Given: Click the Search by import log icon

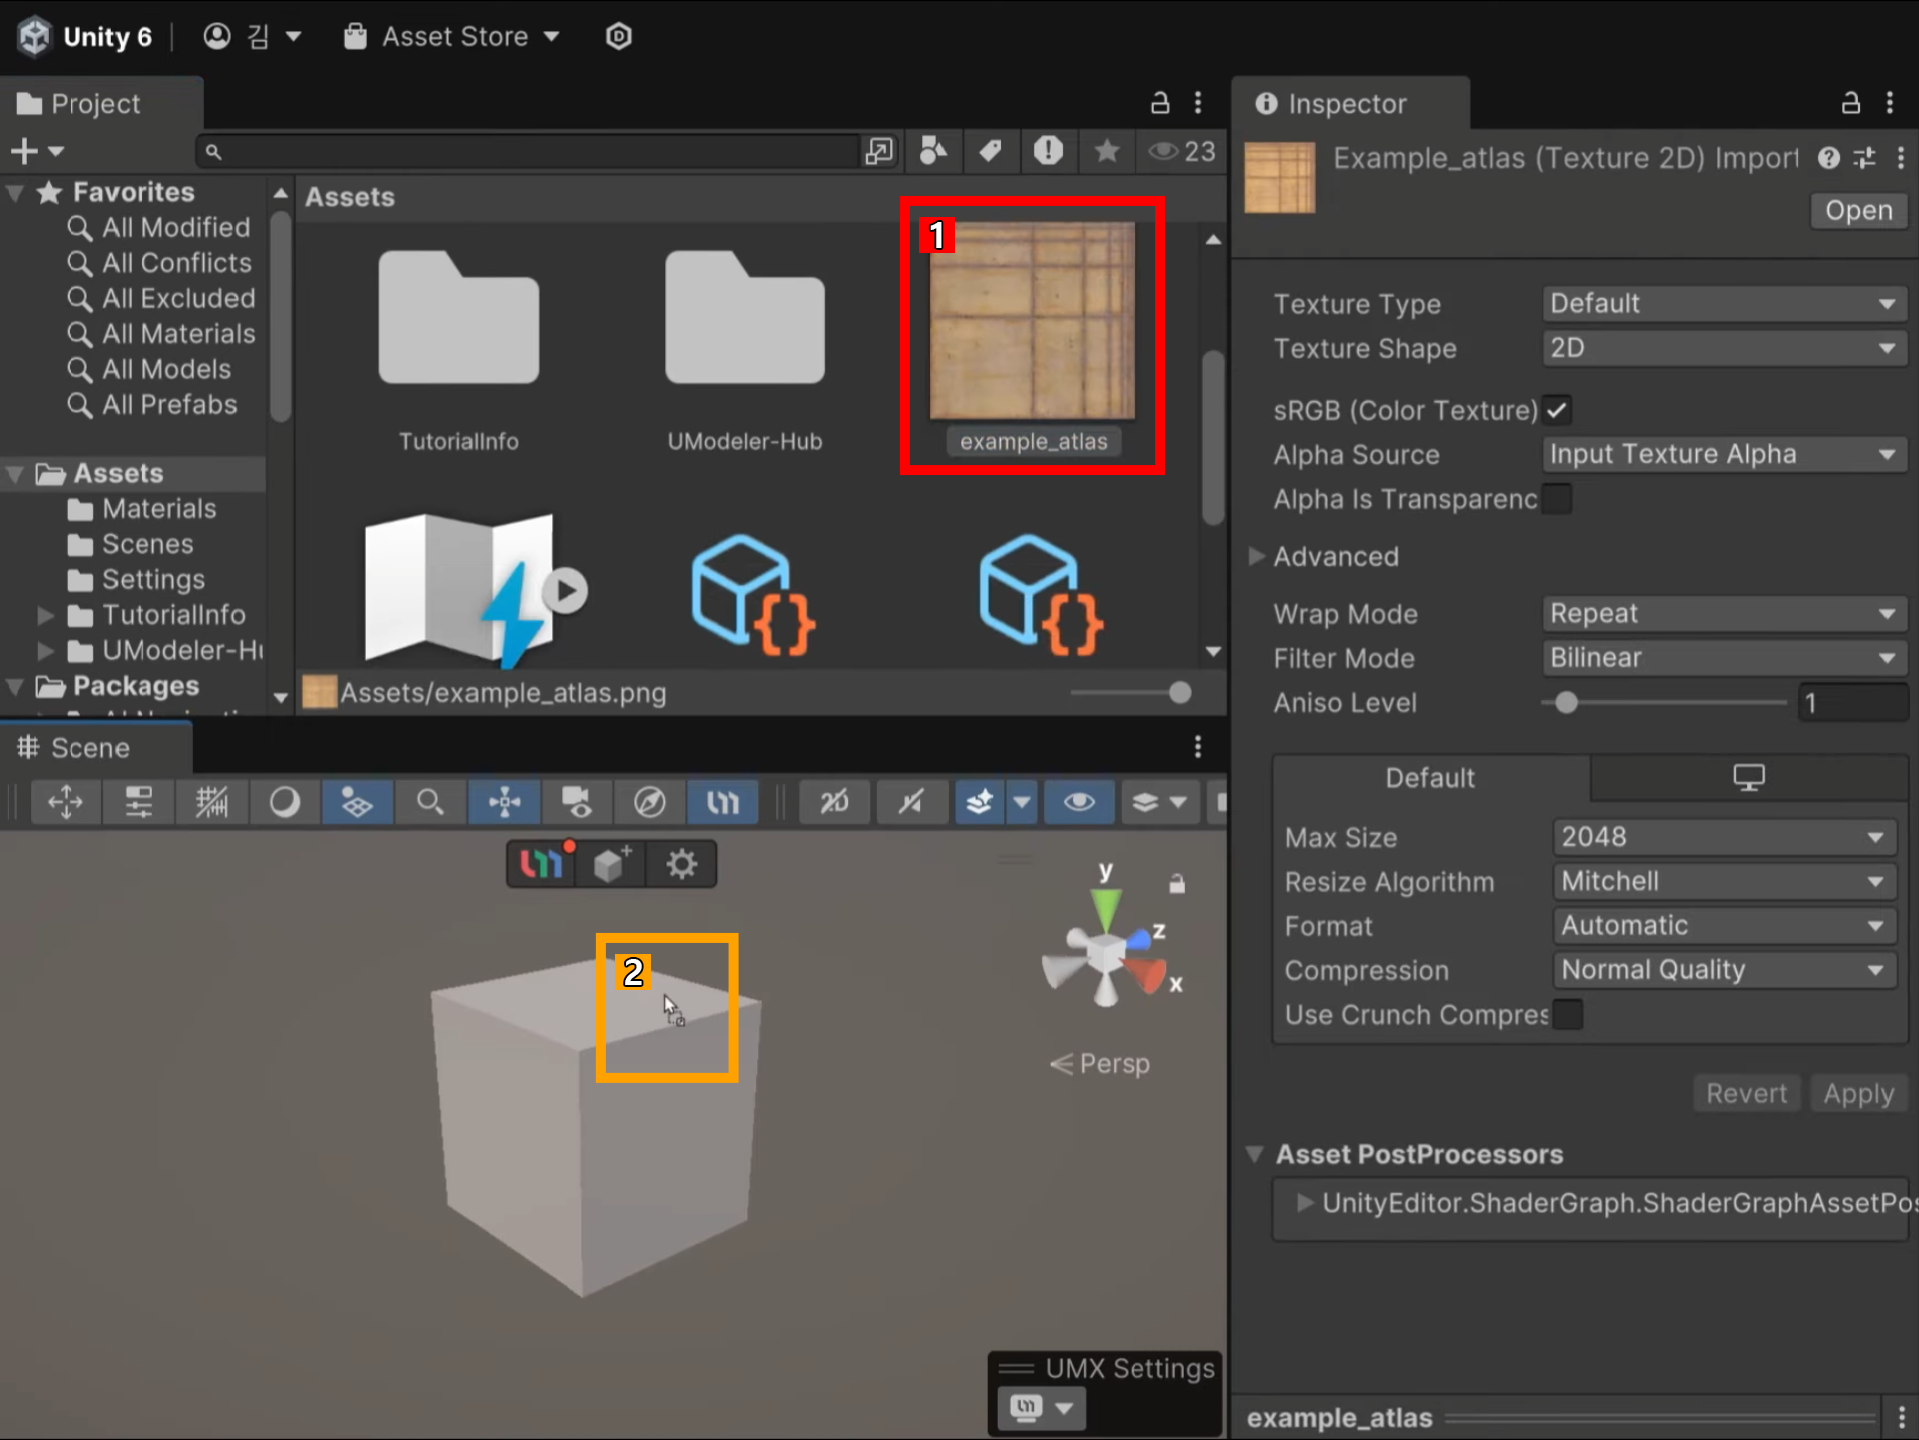Looking at the screenshot, I should tap(1048, 151).
